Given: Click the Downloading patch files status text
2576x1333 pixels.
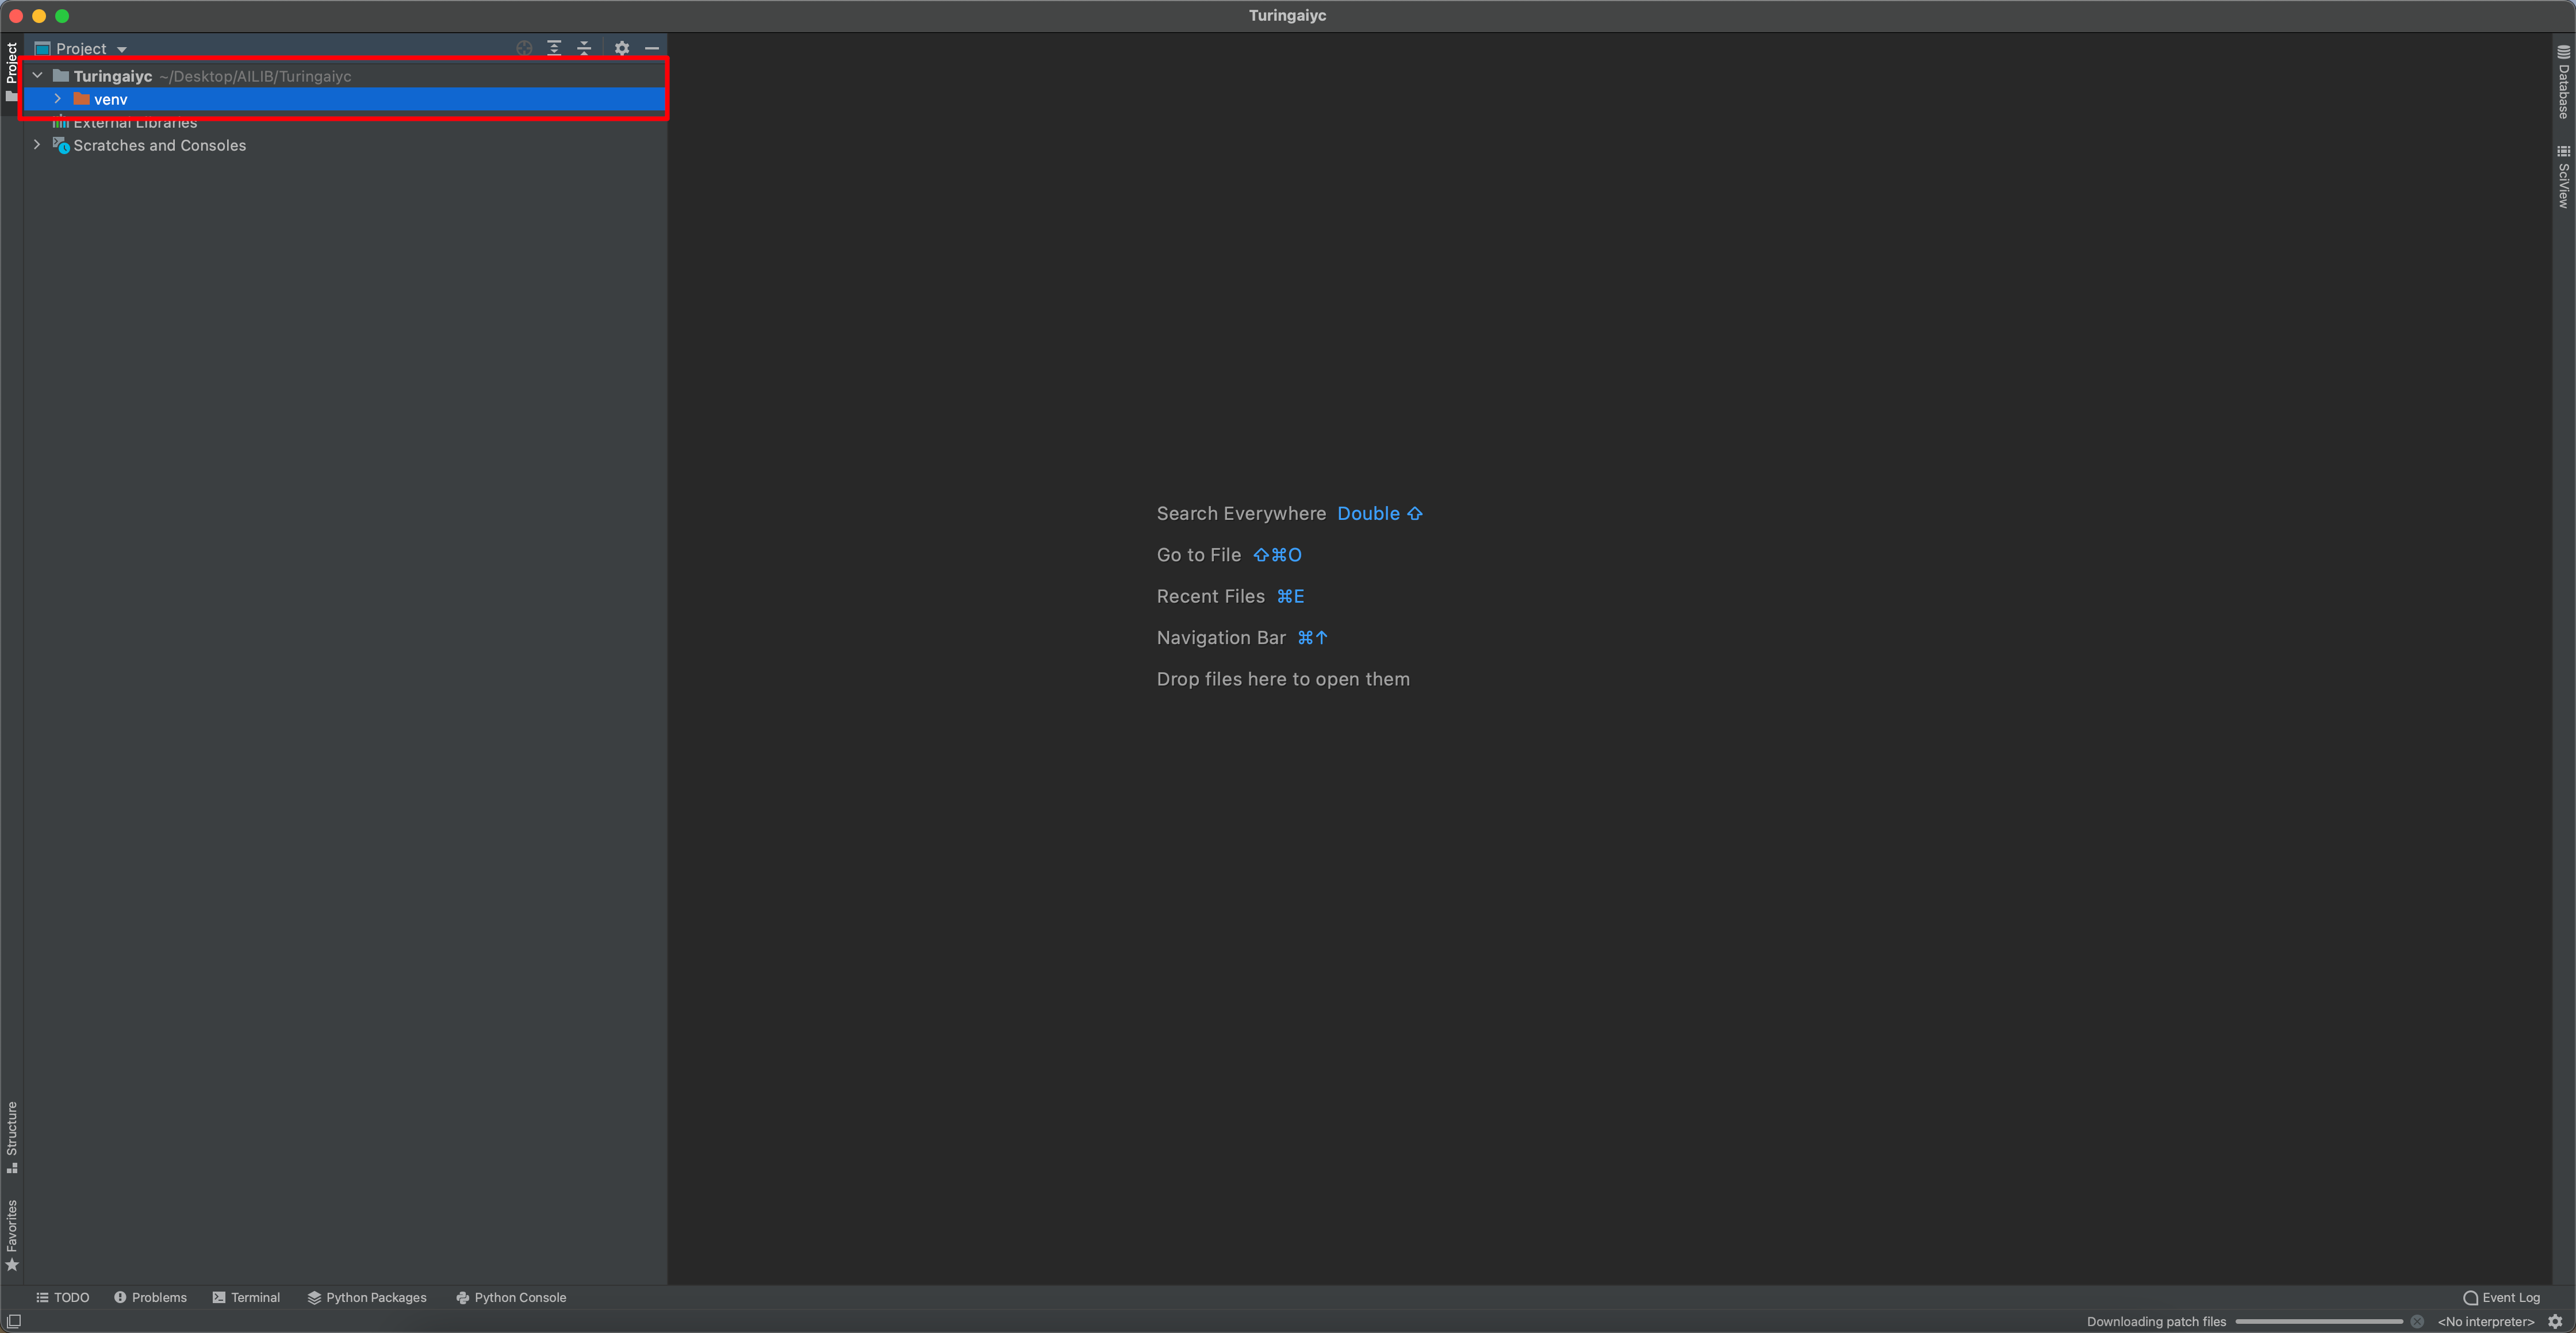Looking at the screenshot, I should click(2156, 1321).
